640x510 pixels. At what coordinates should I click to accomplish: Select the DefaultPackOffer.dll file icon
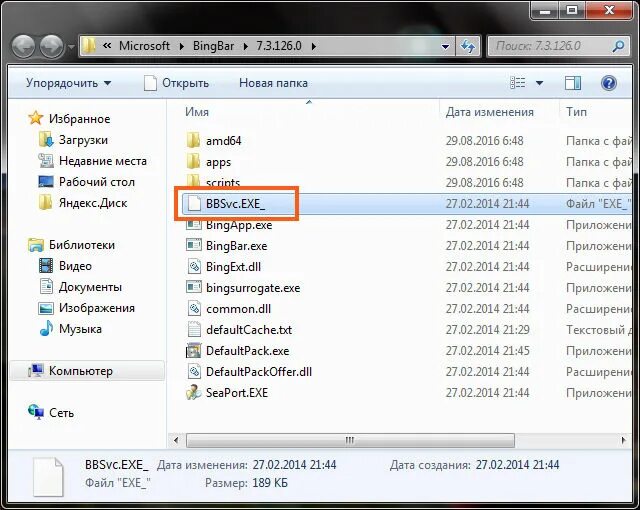pyautogui.click(x=194, y=372)
